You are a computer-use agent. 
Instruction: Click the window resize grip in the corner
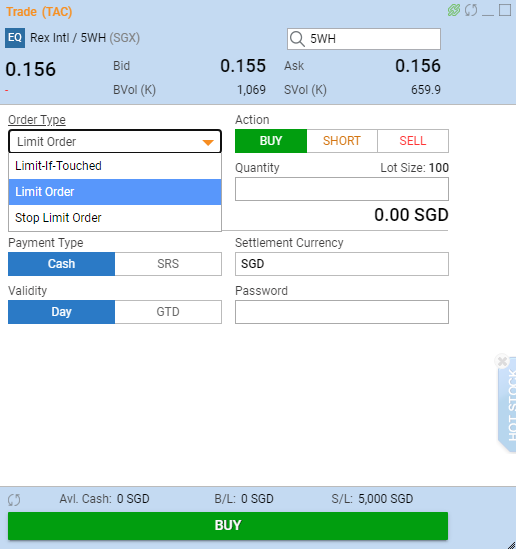pos(511,544)
